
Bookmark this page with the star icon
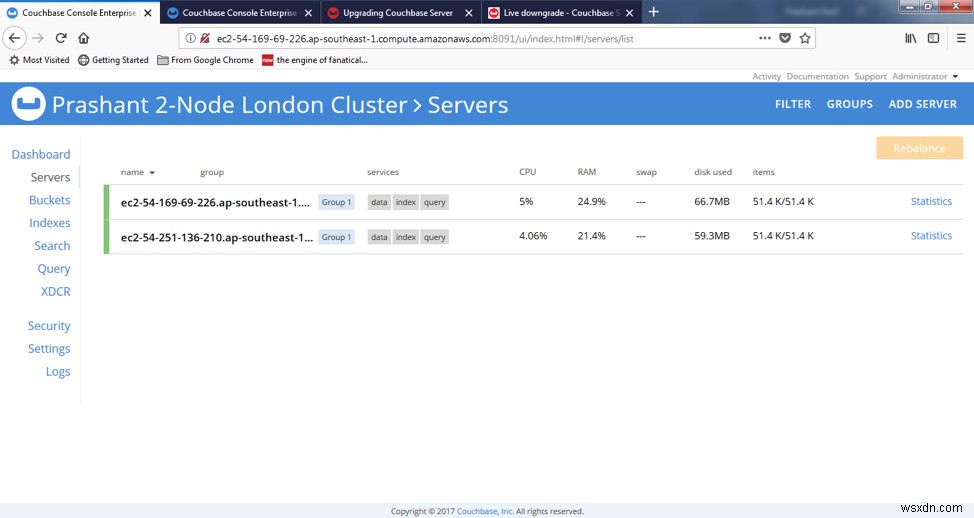coord(805,39)
